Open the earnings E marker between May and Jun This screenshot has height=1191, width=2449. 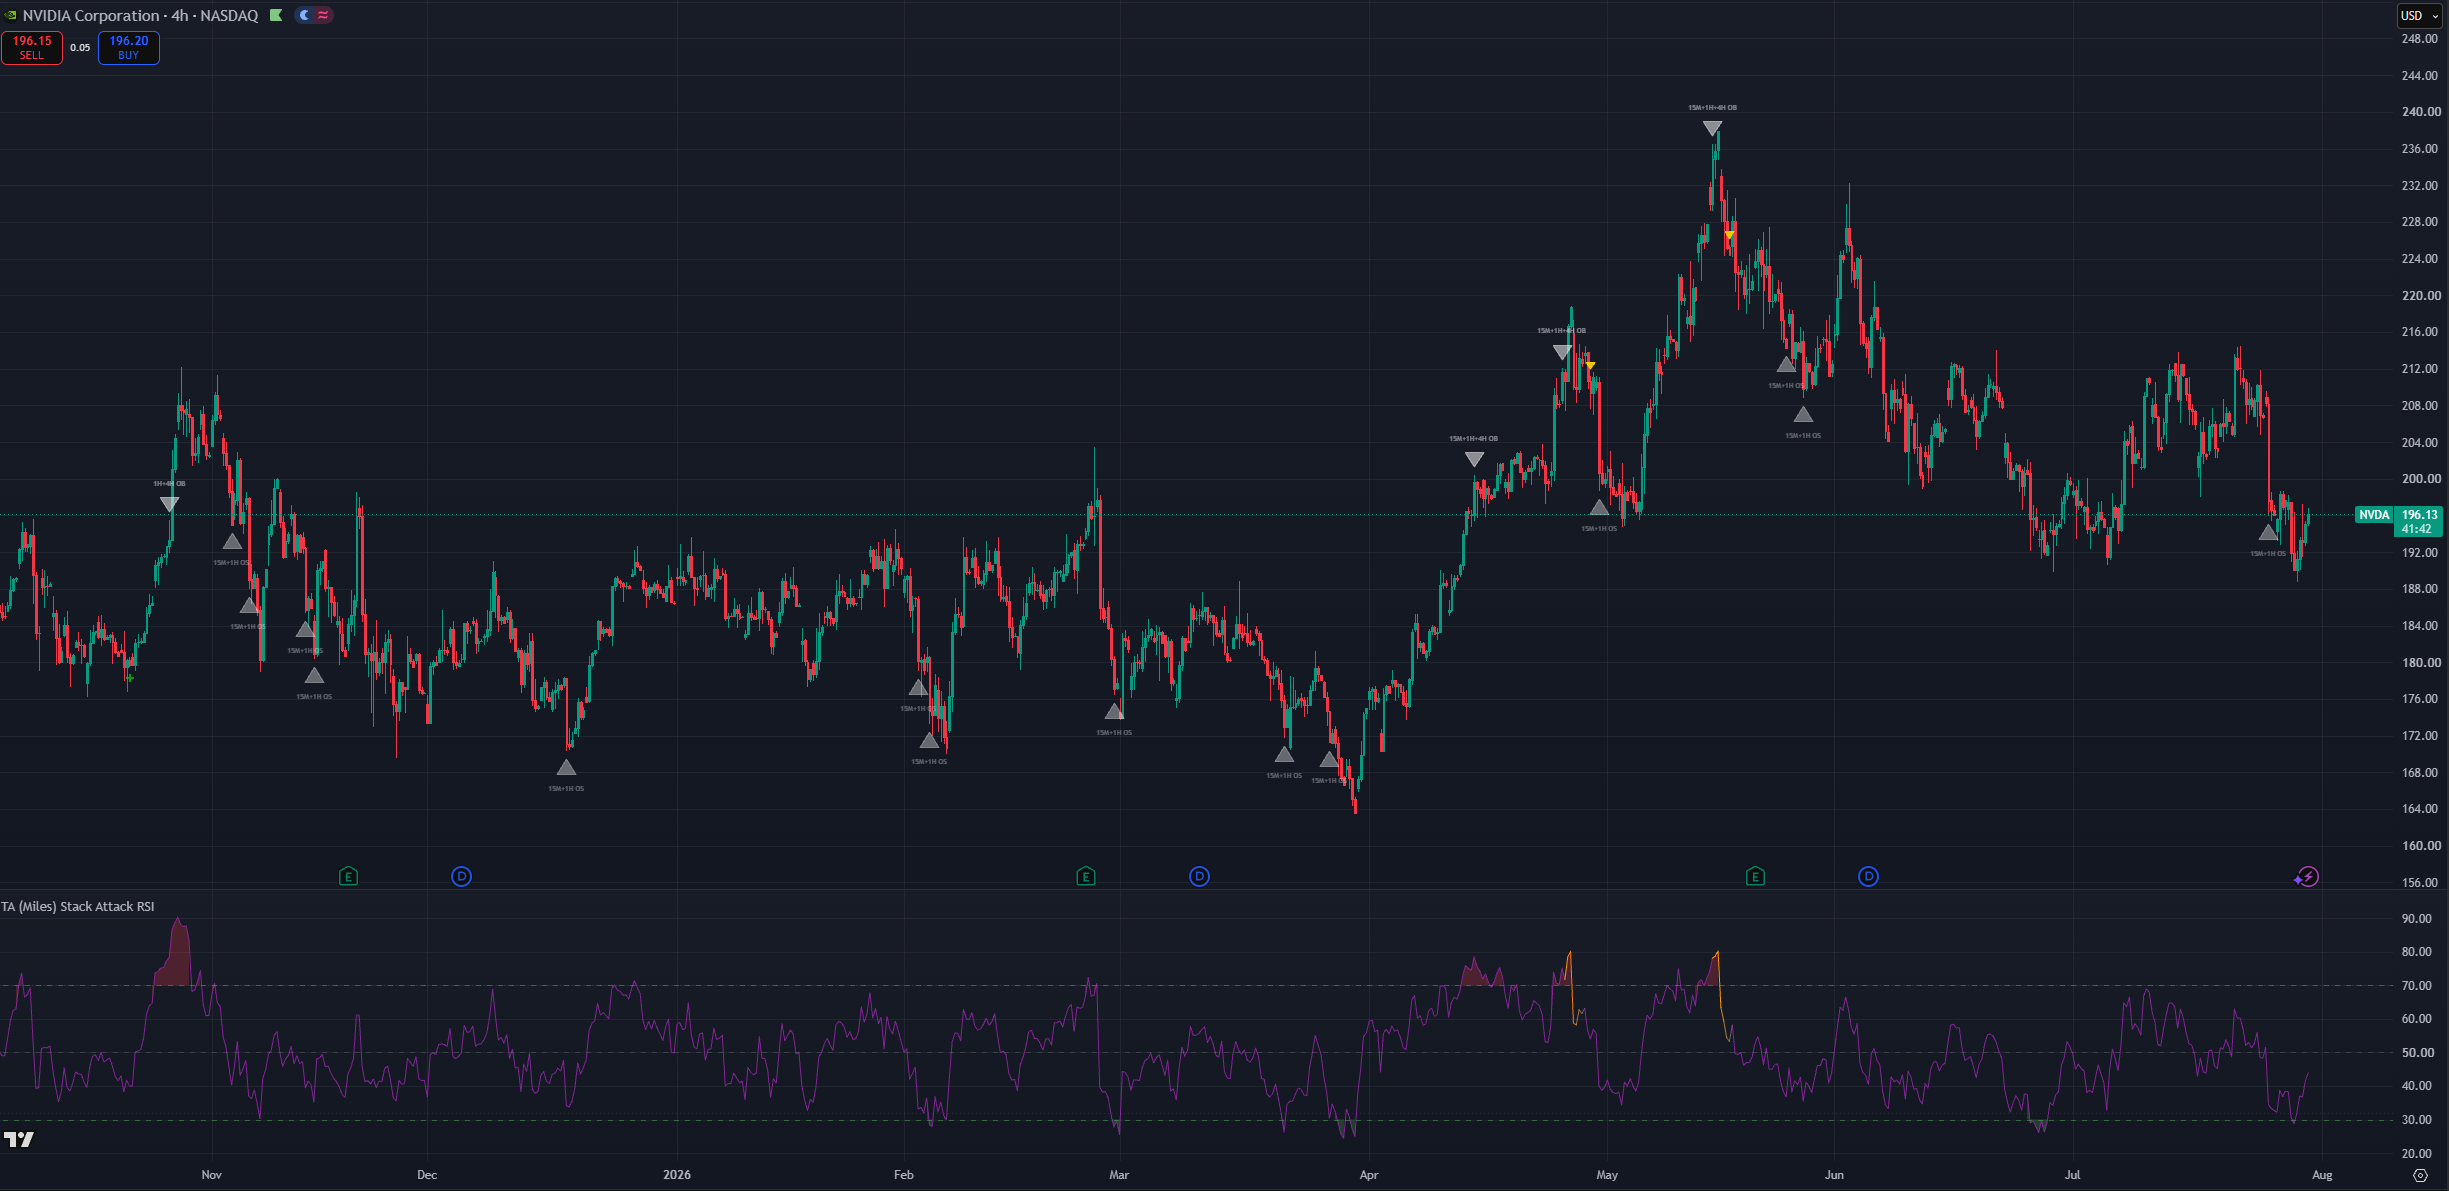(1755, 877)
